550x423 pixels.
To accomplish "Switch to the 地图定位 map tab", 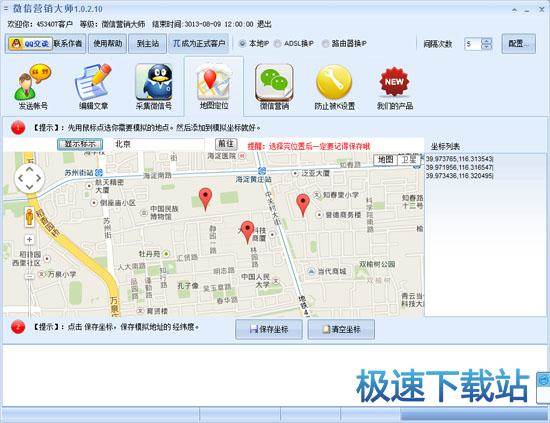I will [x=214, y=86].
